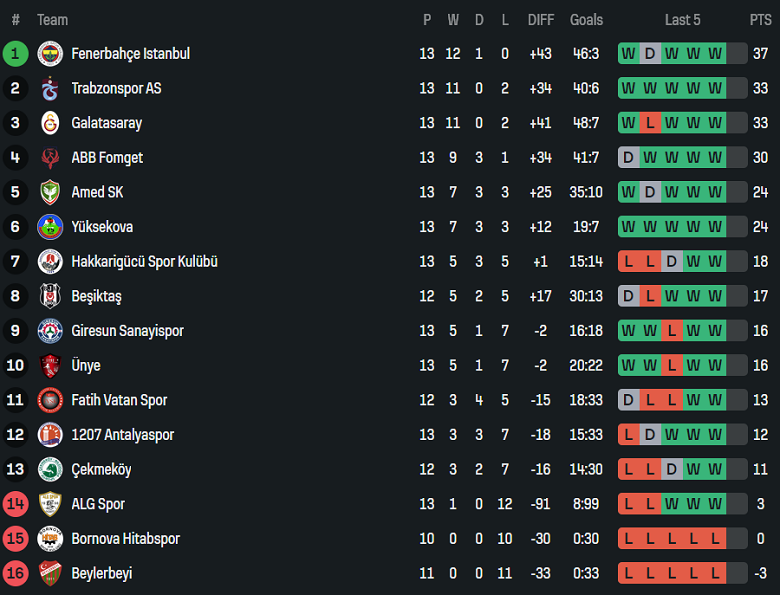Open the Hakkarigücü Spor Kulübü team page
780x595 pixels.
click(144, 262)
